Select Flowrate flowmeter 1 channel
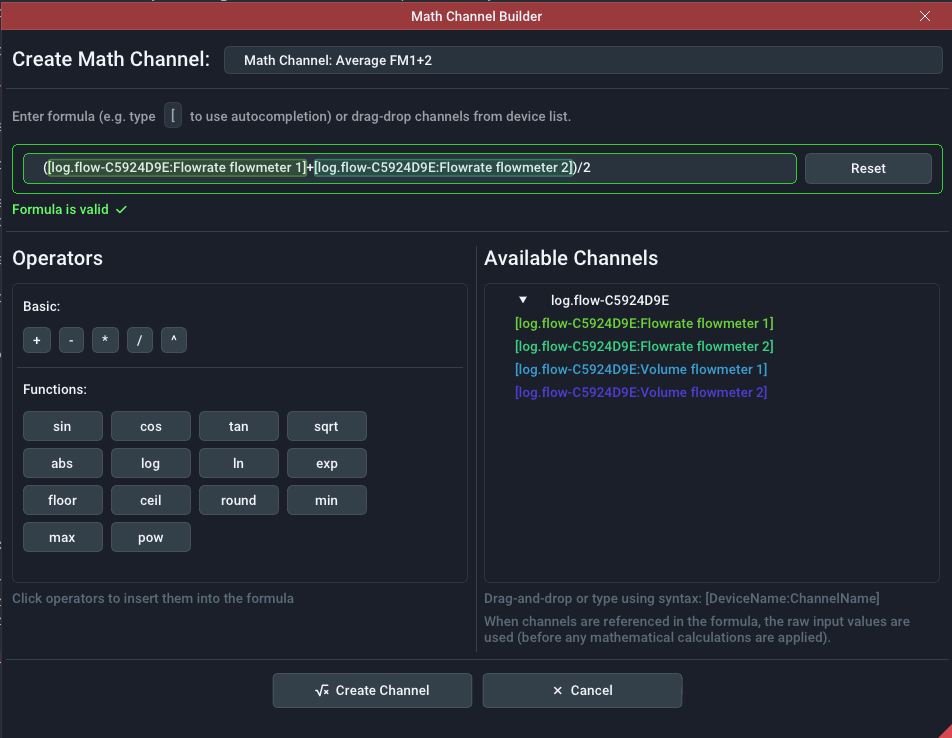 (643, 323)
